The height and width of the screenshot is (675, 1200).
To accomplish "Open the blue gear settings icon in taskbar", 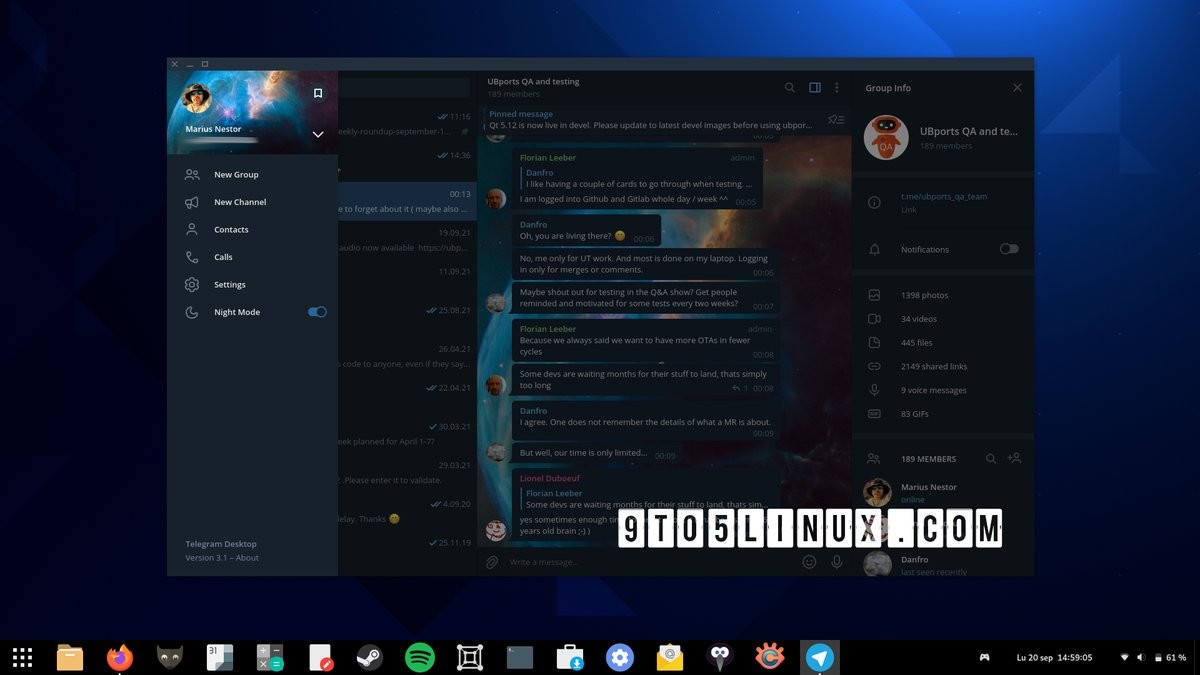I will pos(620,657).
